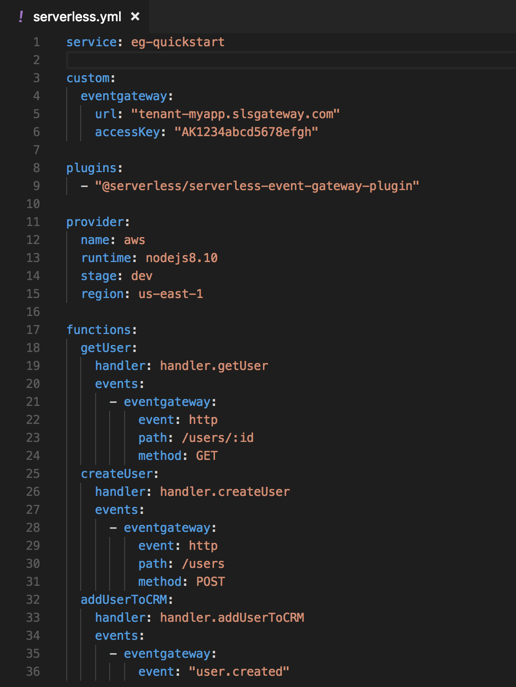This screenshot has height=687, width=516.
Task: Click line number 1 in gutter
Action: pyautogui.click(x=36, y=42)
